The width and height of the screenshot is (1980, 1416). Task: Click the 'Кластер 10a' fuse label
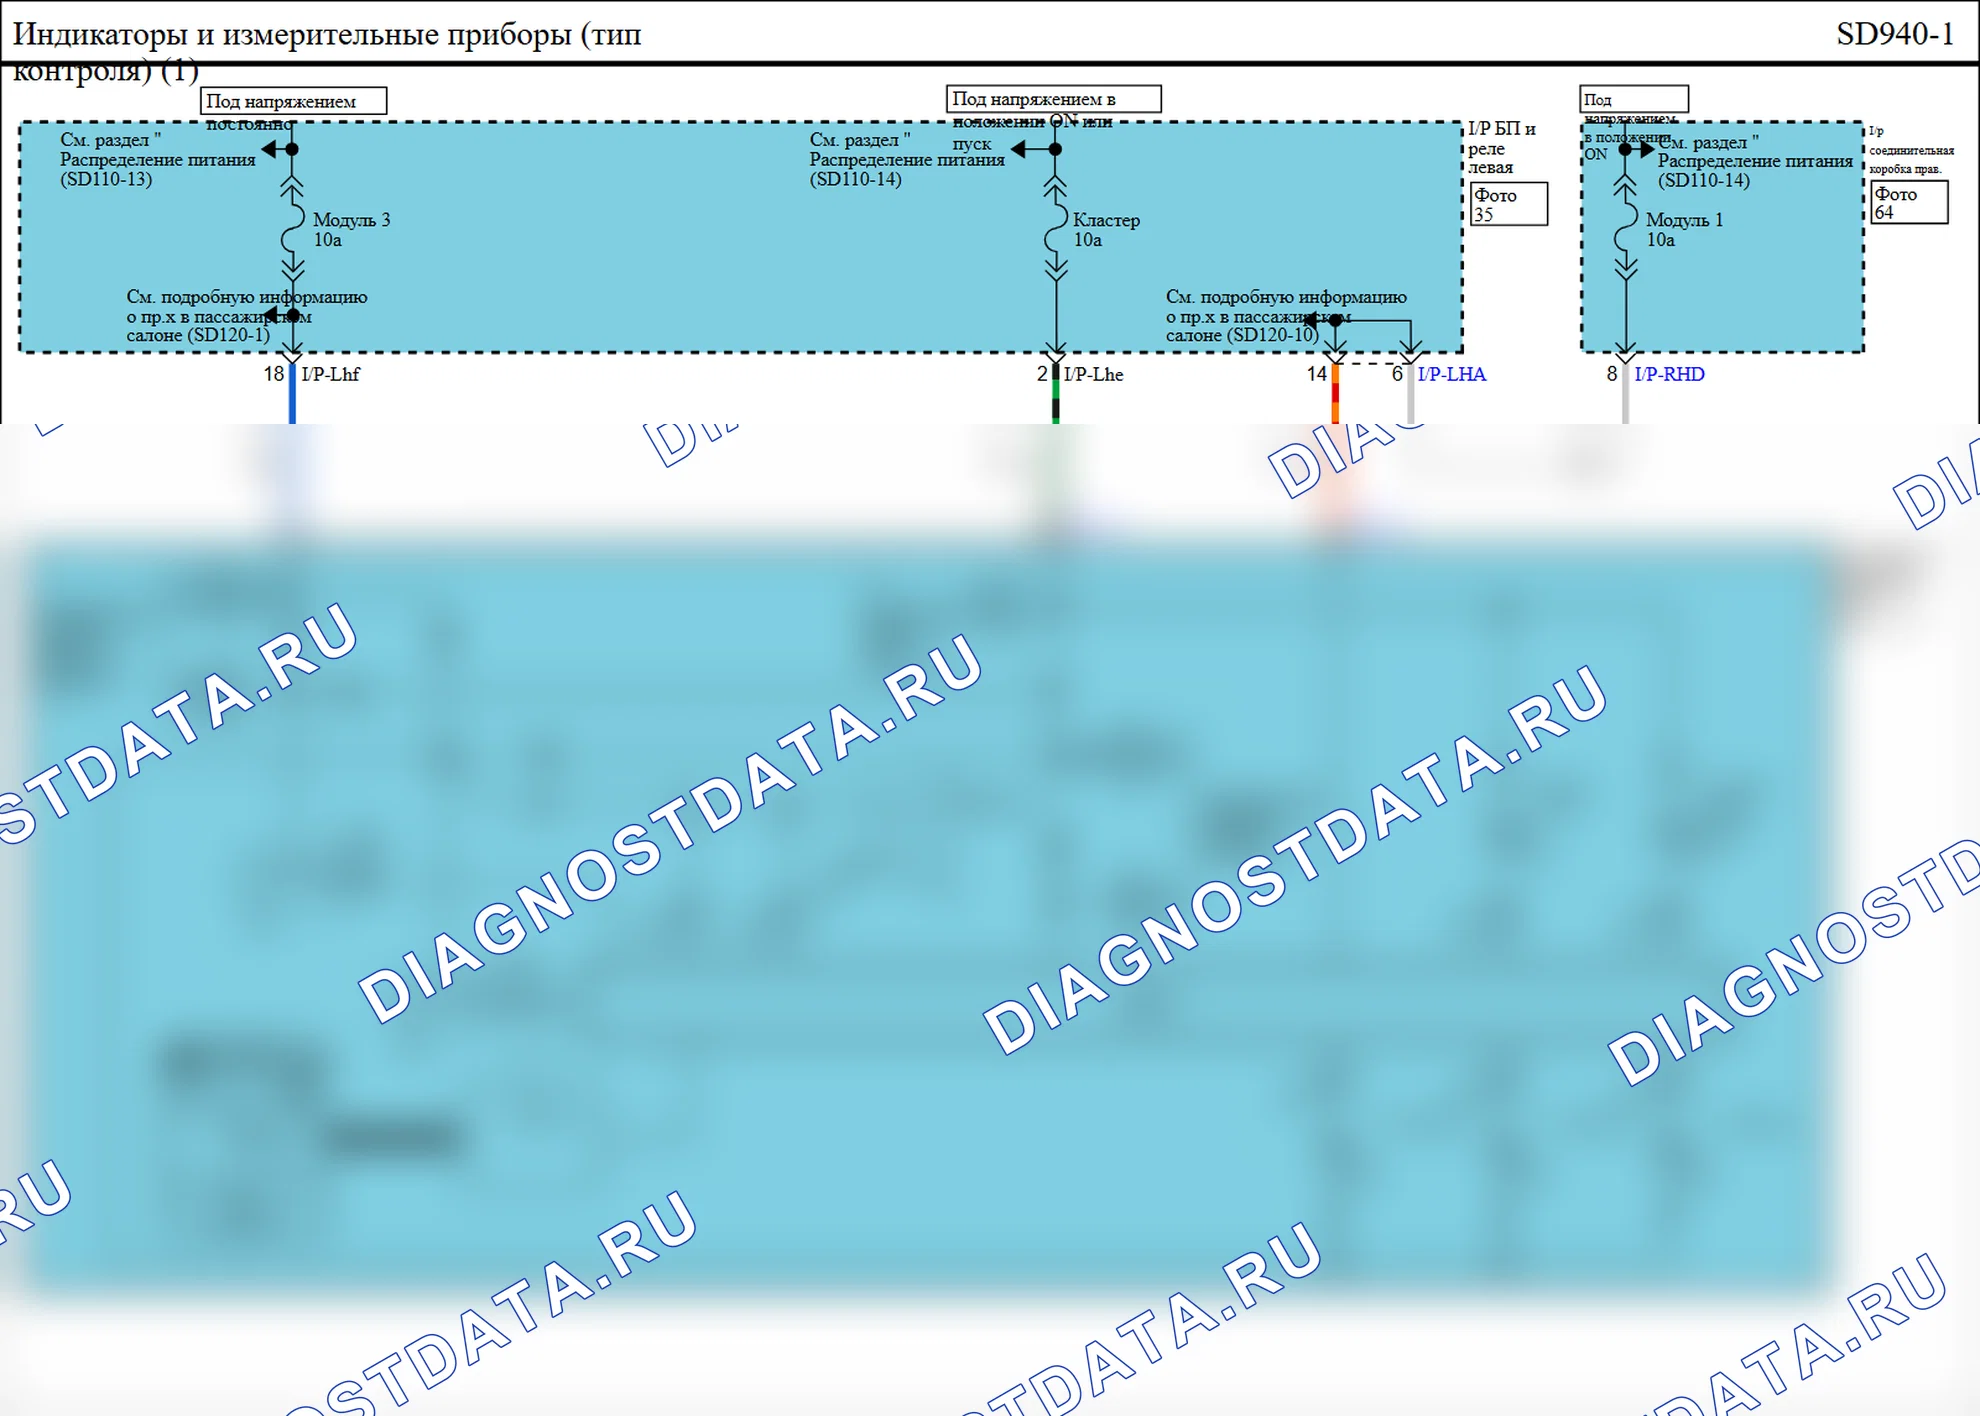pyautogui.click(x=1106, y=229)
